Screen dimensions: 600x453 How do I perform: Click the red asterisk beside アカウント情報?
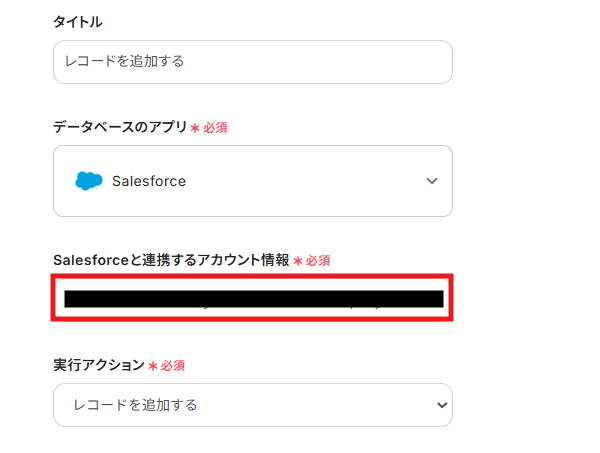[298, 261]
